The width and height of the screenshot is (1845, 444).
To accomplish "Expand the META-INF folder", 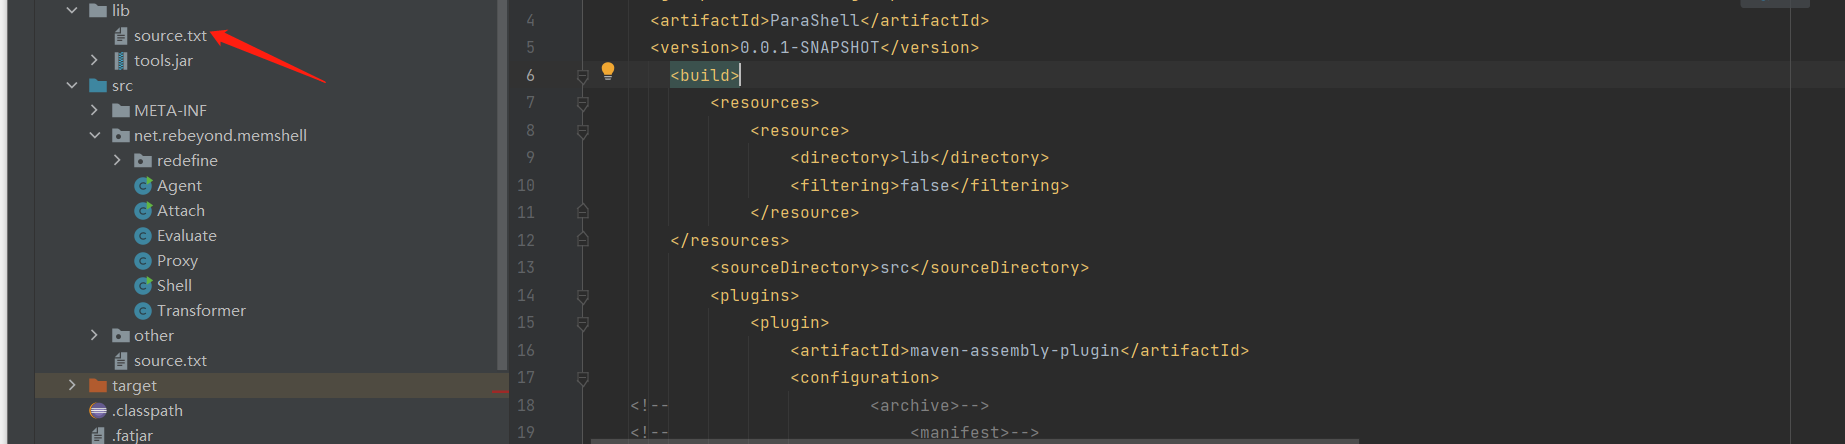I will pos(94,110).
